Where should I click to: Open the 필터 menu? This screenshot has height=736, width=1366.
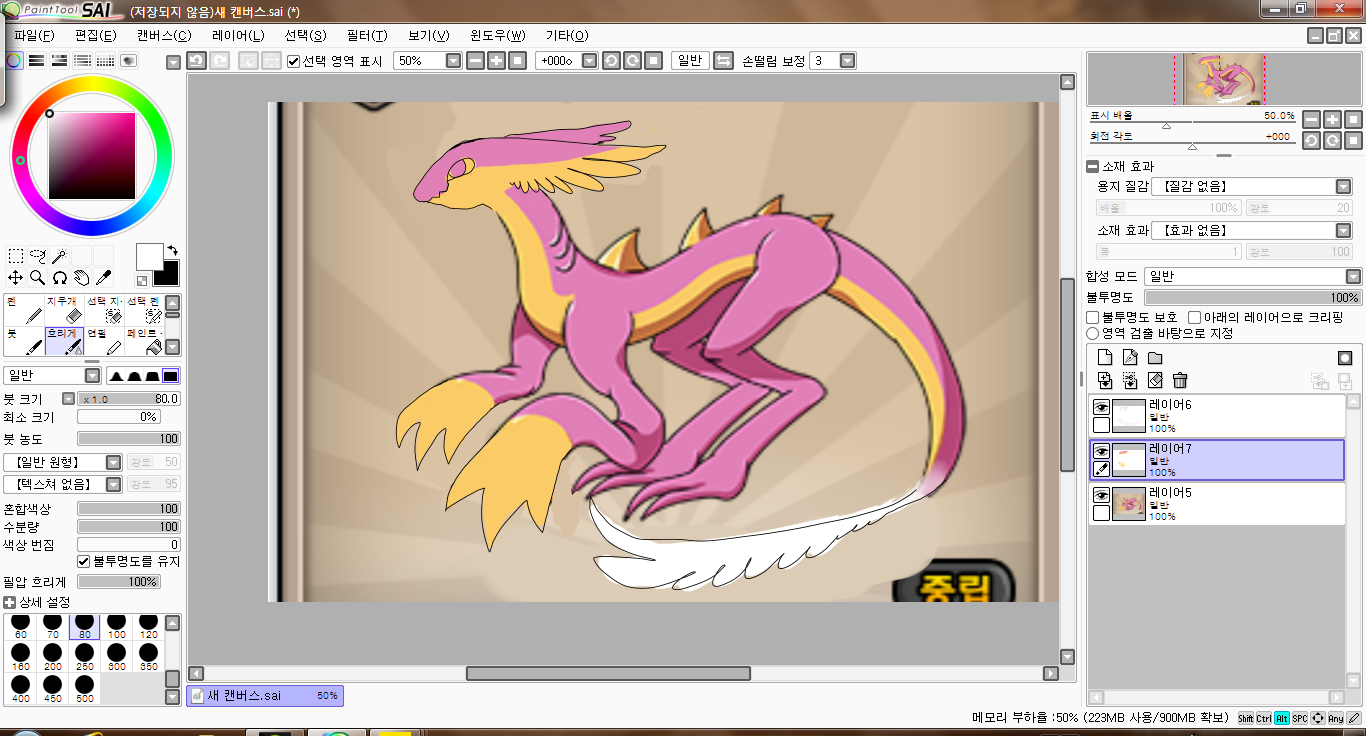(x=366, y=36)
